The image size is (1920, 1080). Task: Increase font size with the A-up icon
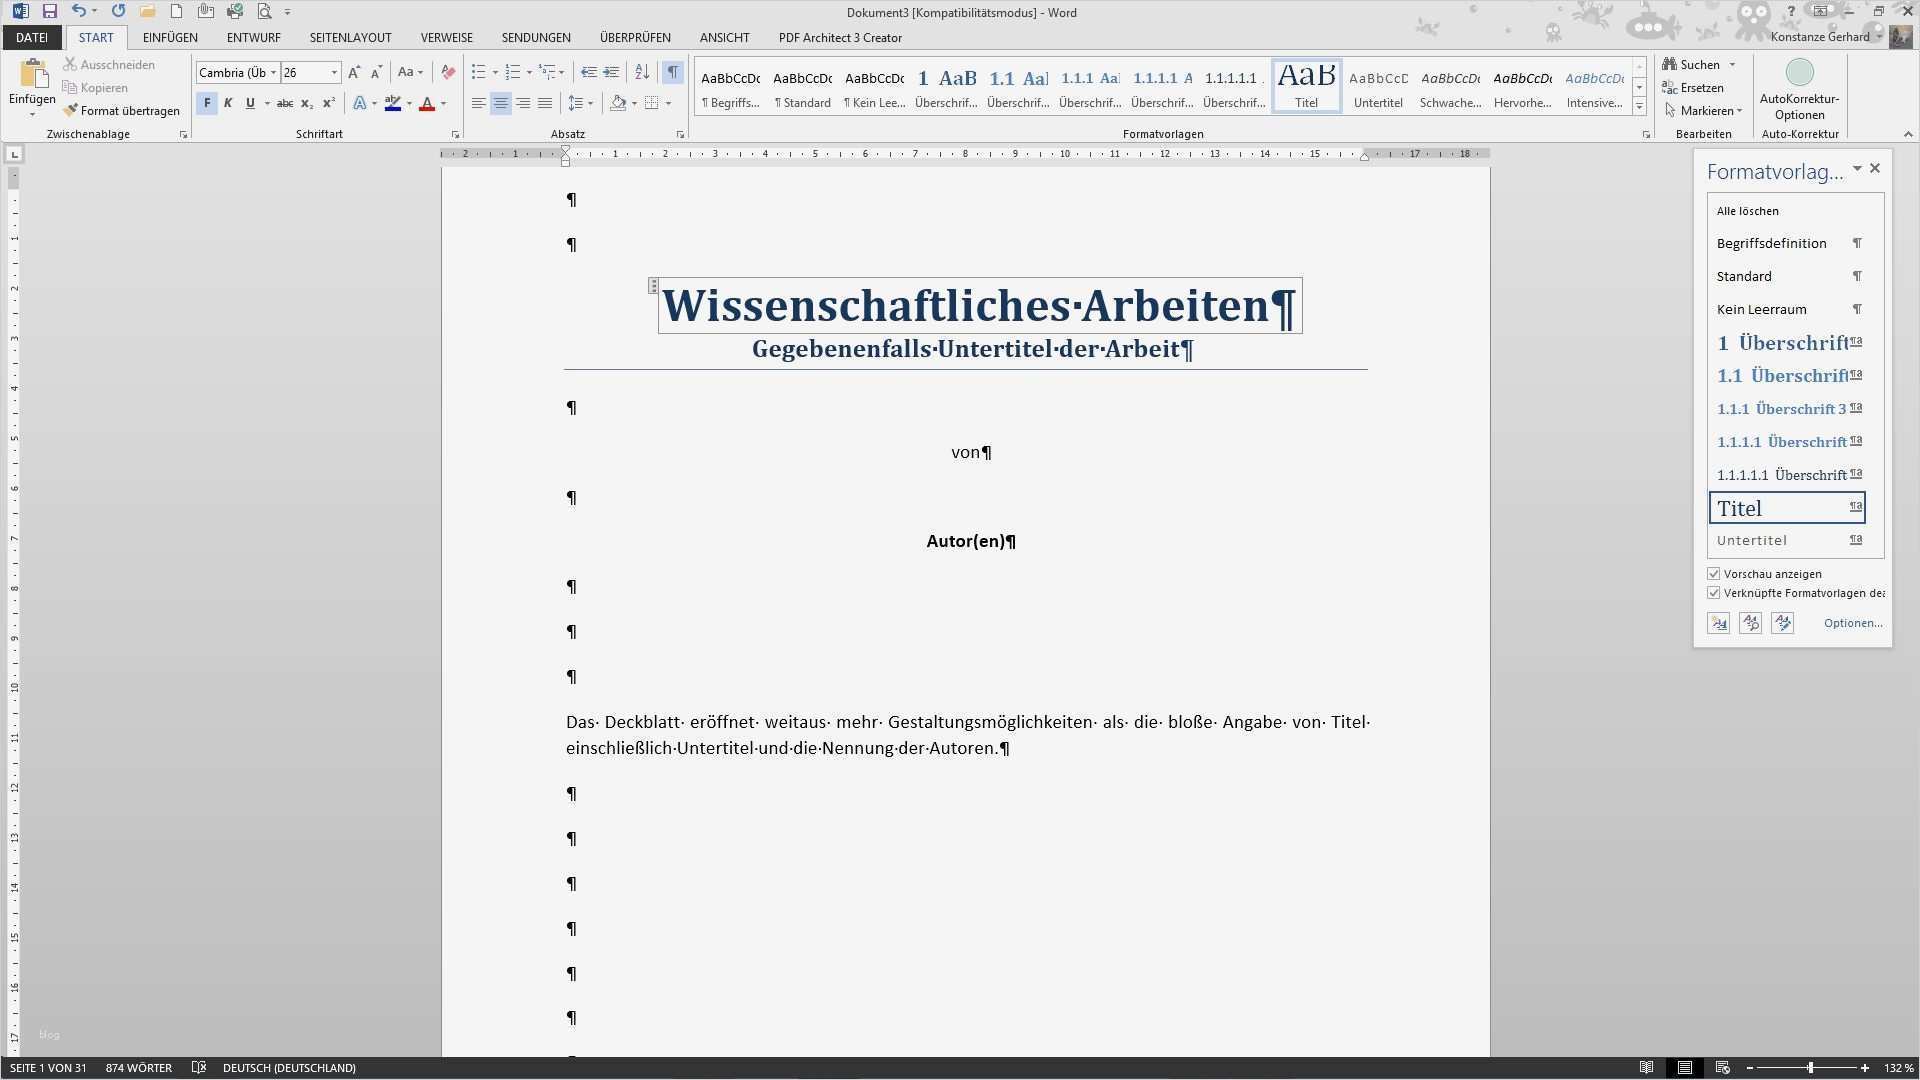pyautogui.click(x=354, y=72)
